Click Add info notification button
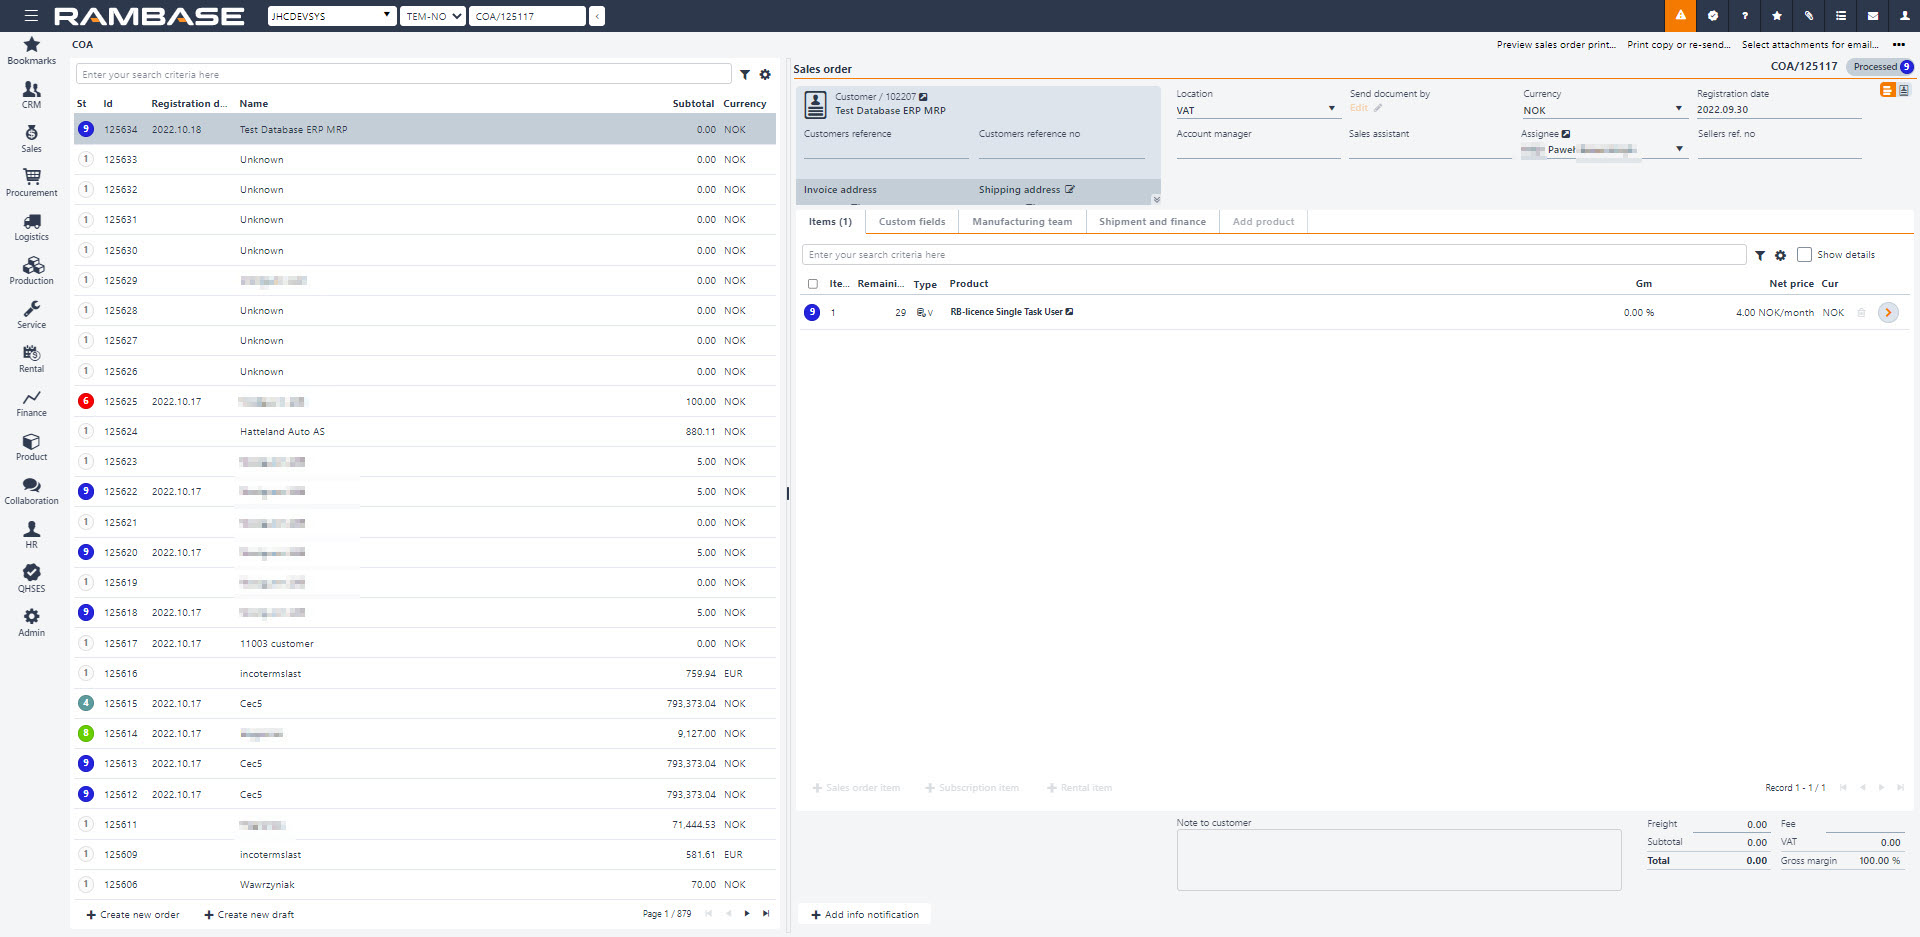This screenshot has height=937, width=1920. 864,915
